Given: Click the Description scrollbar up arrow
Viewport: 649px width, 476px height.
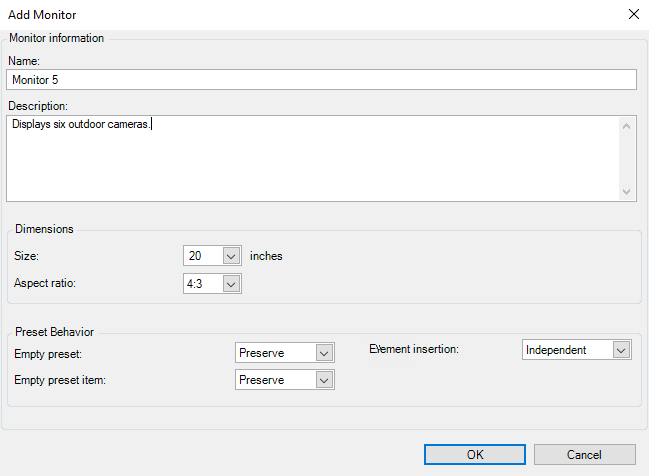Looking at the screenshot, I should [627, 126].
